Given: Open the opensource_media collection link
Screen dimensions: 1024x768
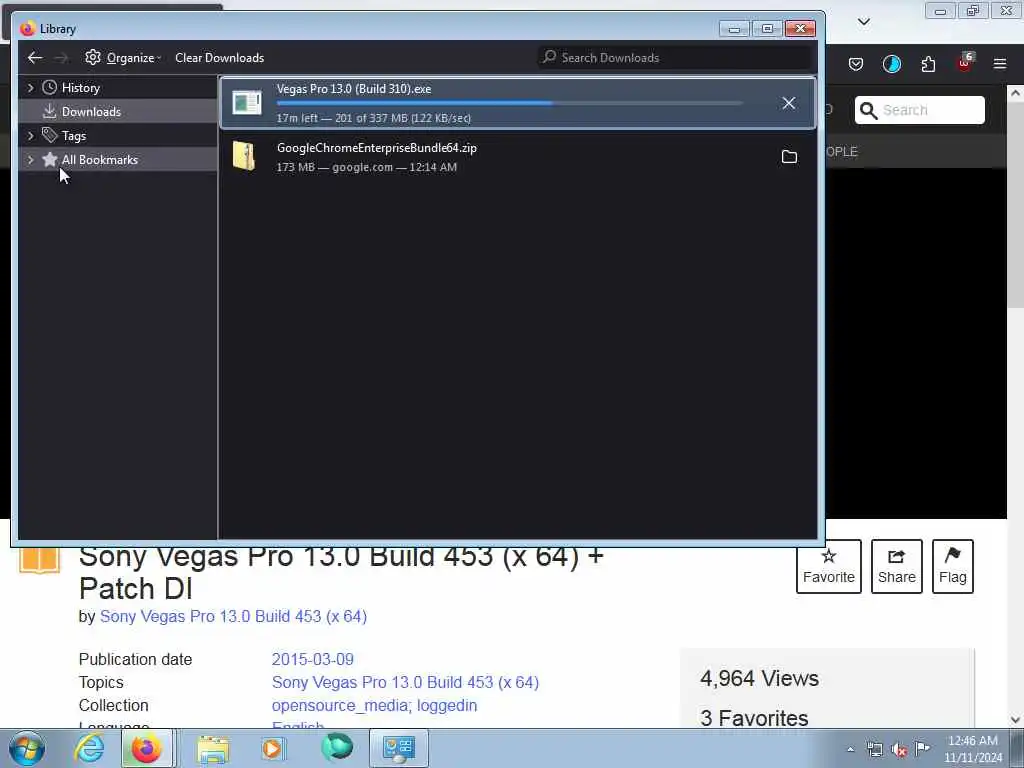Looking at the screenshot, I should [342, 706].
